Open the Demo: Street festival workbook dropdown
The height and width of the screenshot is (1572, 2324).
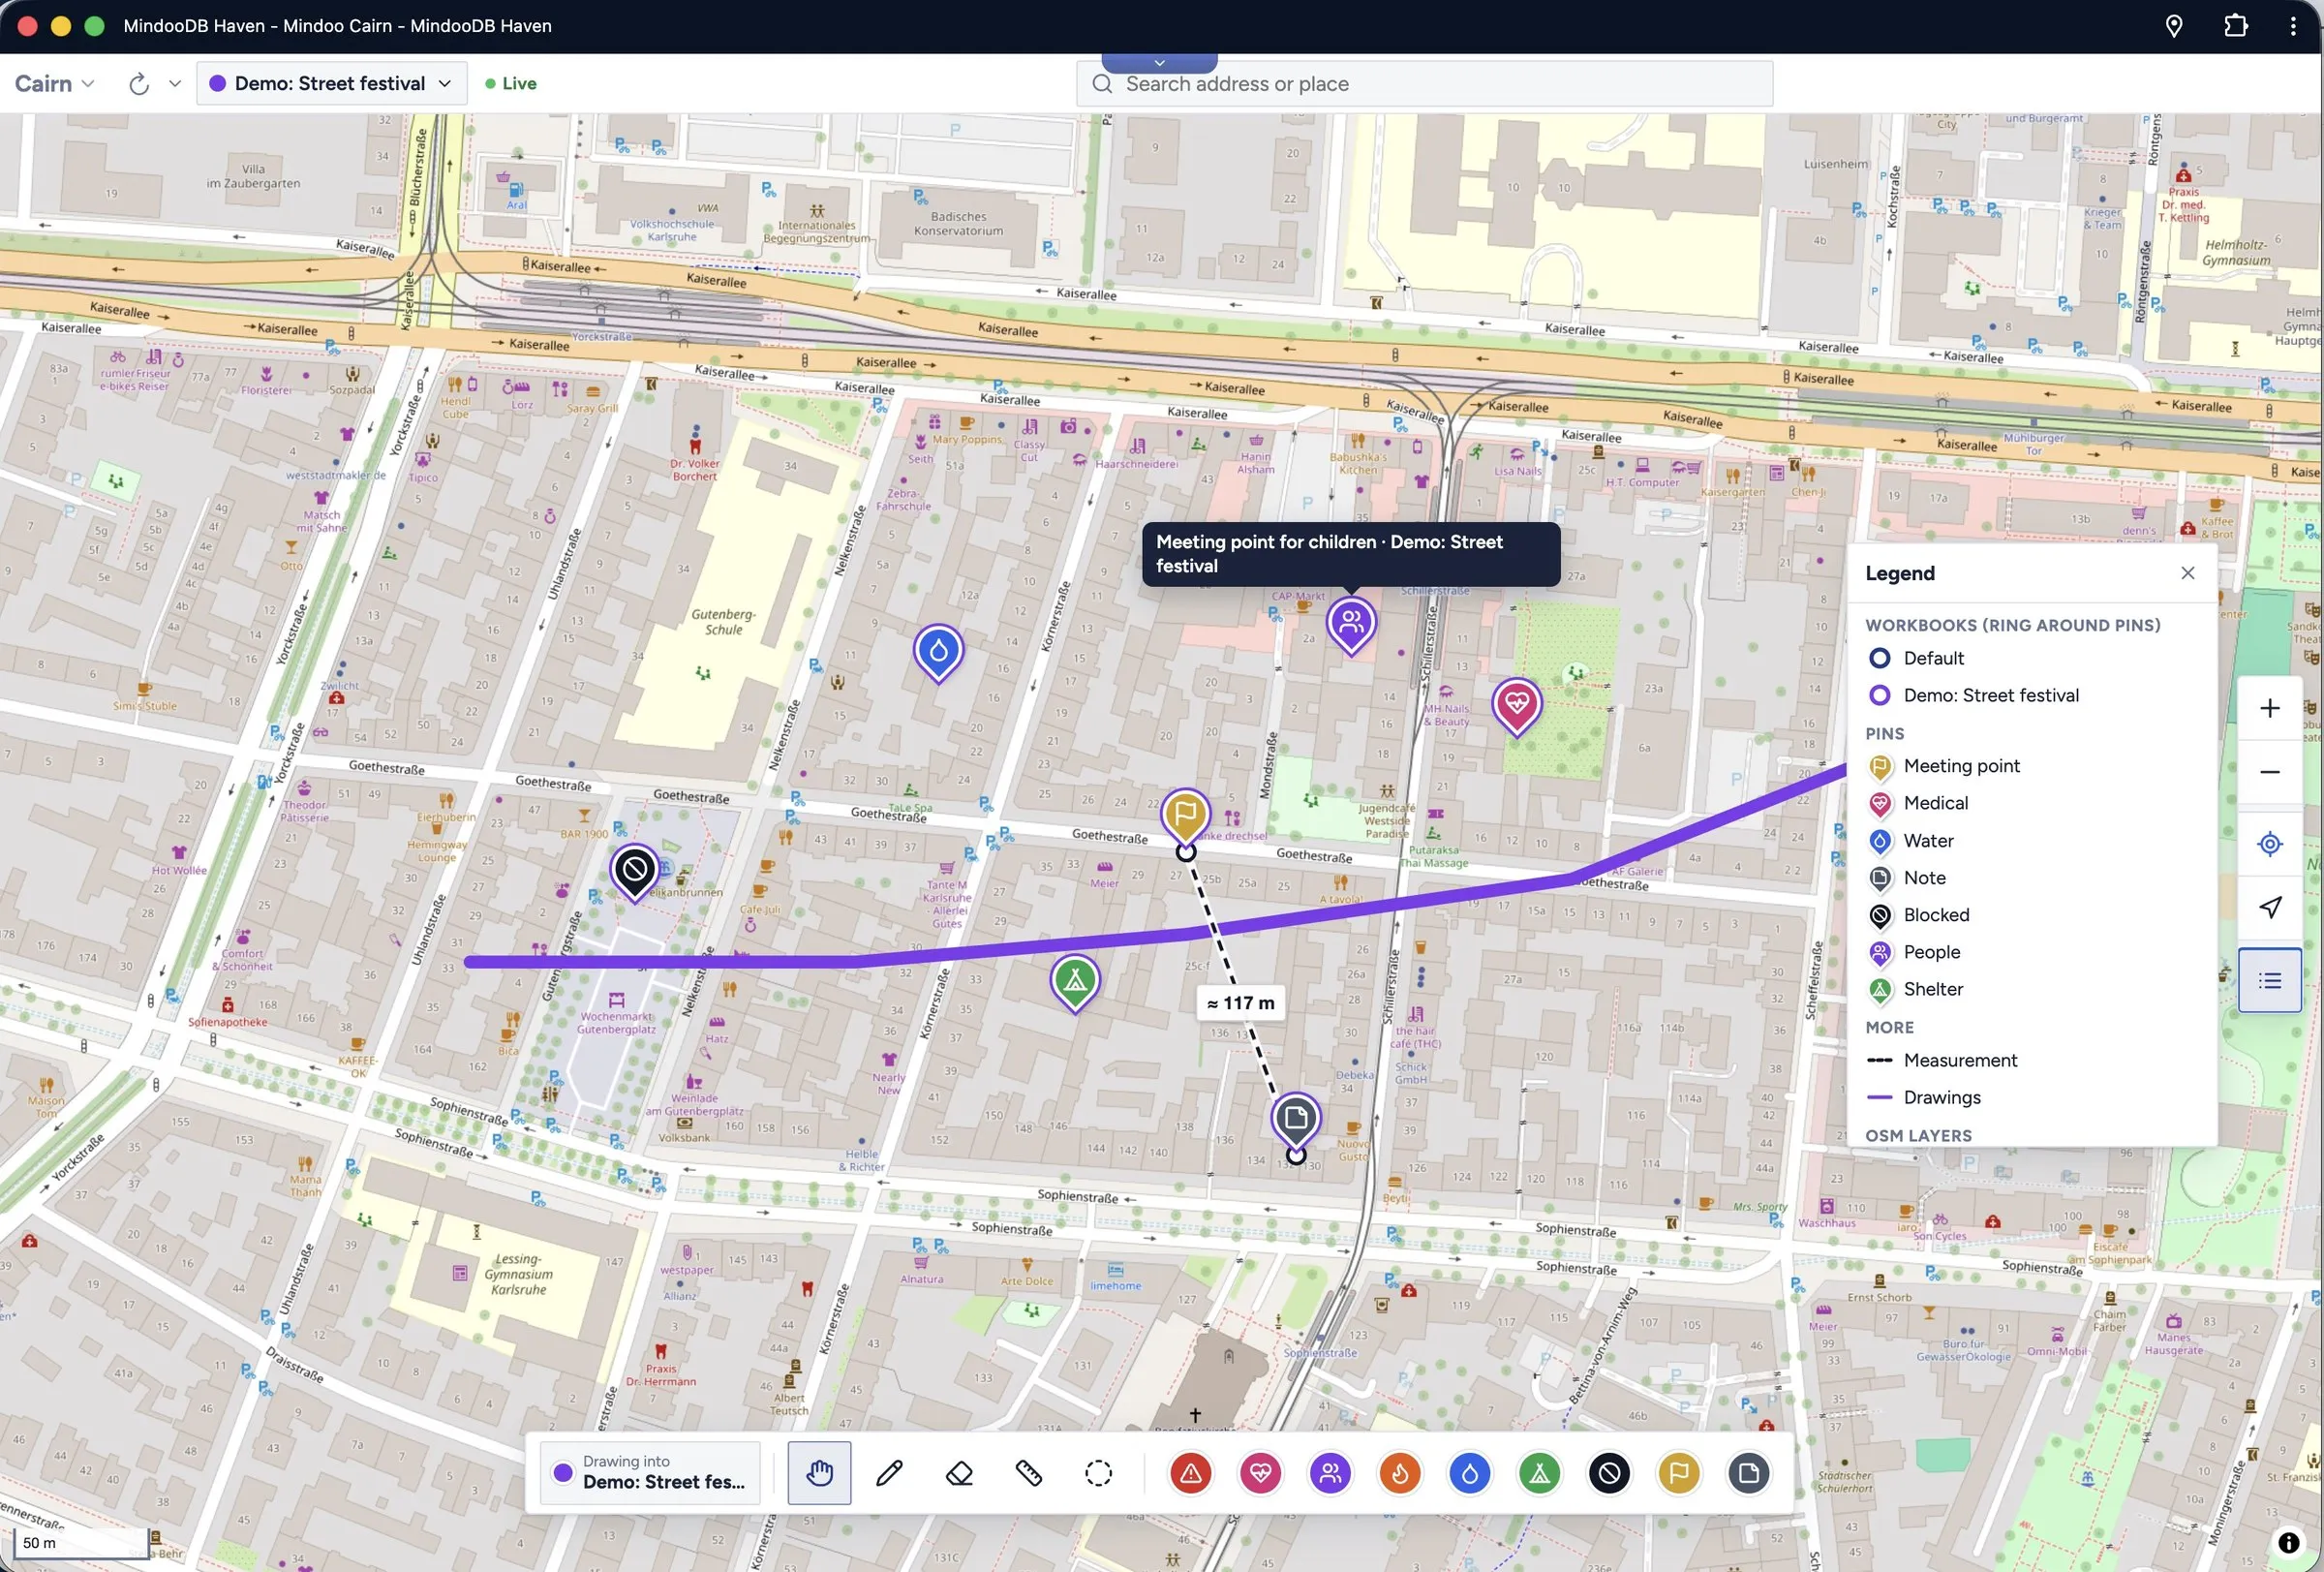coord(332,83)
